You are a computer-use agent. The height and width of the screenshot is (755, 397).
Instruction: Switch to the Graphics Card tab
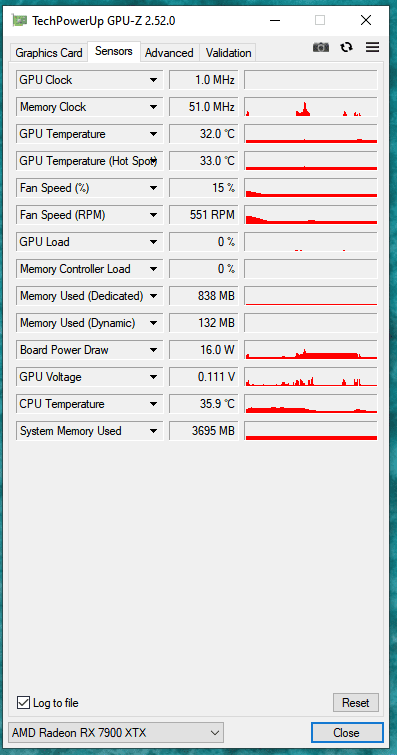[49, 52]
